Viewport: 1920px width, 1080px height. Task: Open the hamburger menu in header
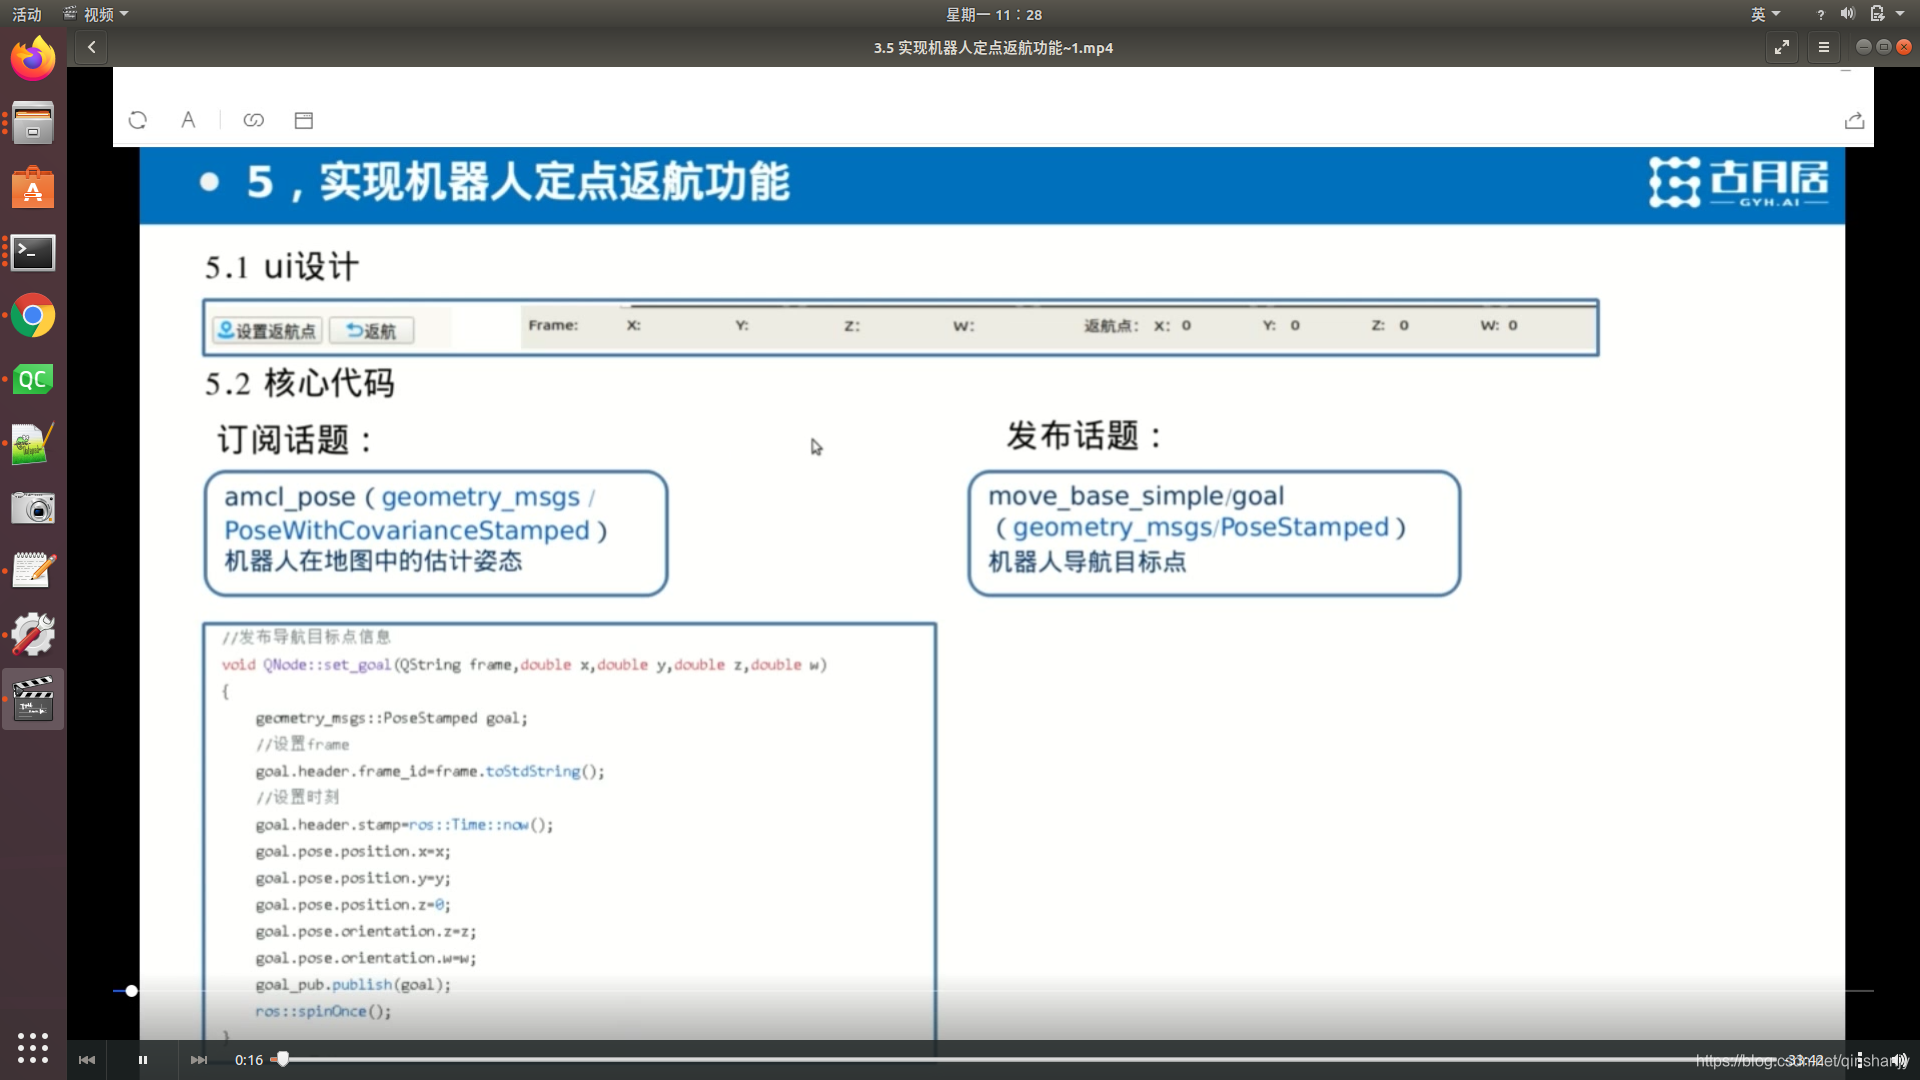(1823, 47)
